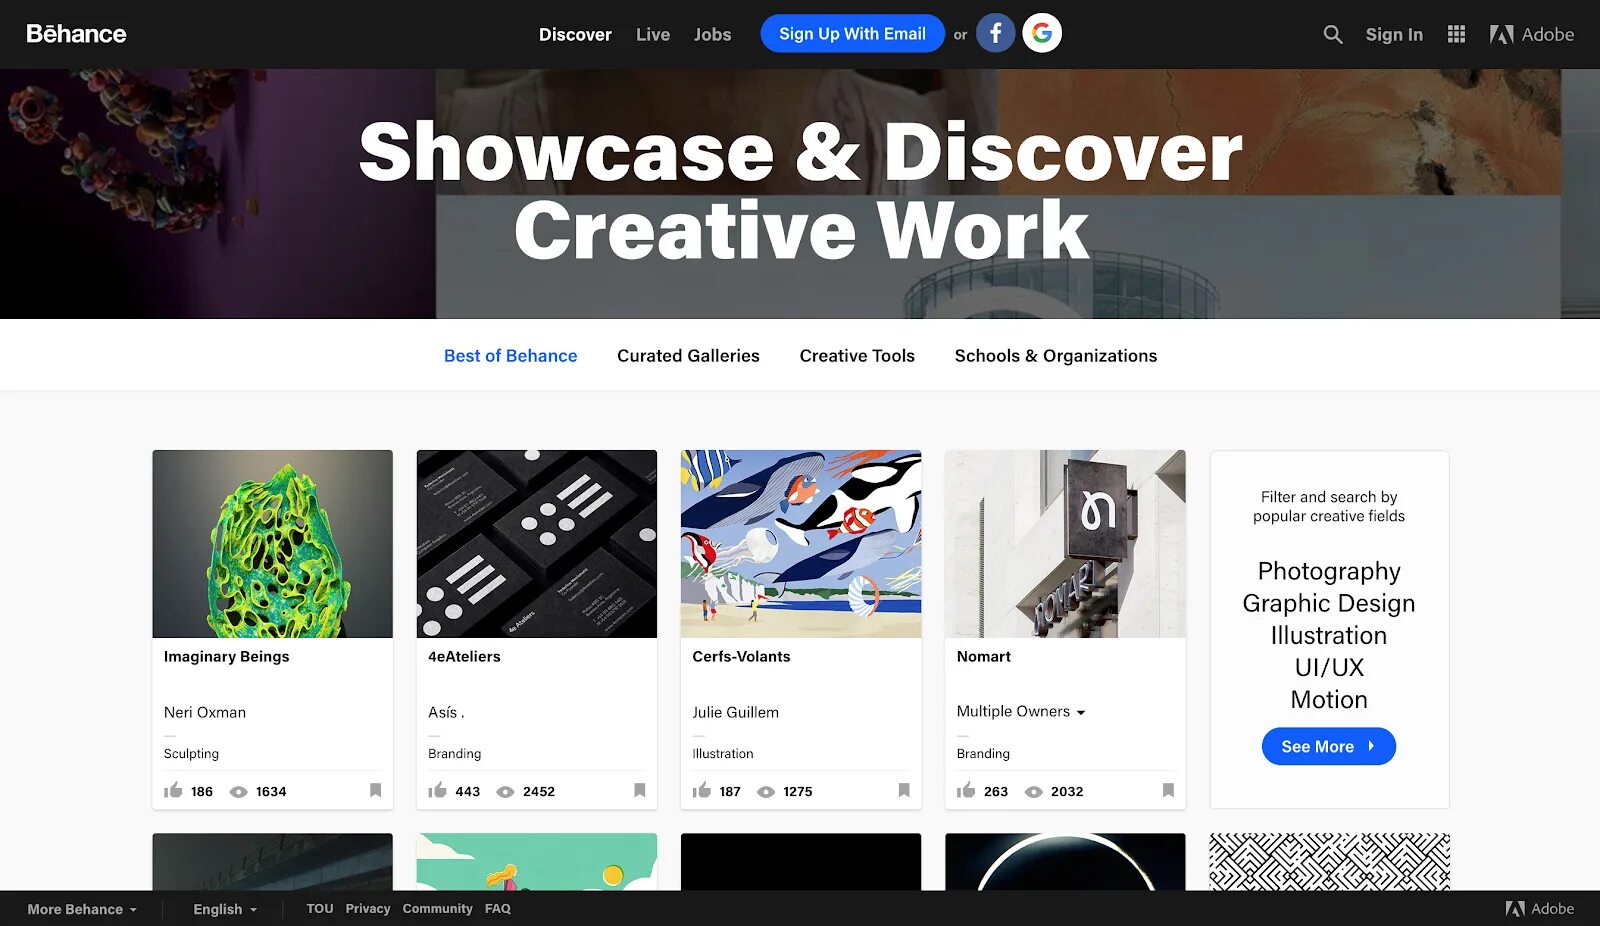Open the eclipse ring thumbnail
The width and height of the screenshot is (1600, 926).
[x=1065, y=862]
